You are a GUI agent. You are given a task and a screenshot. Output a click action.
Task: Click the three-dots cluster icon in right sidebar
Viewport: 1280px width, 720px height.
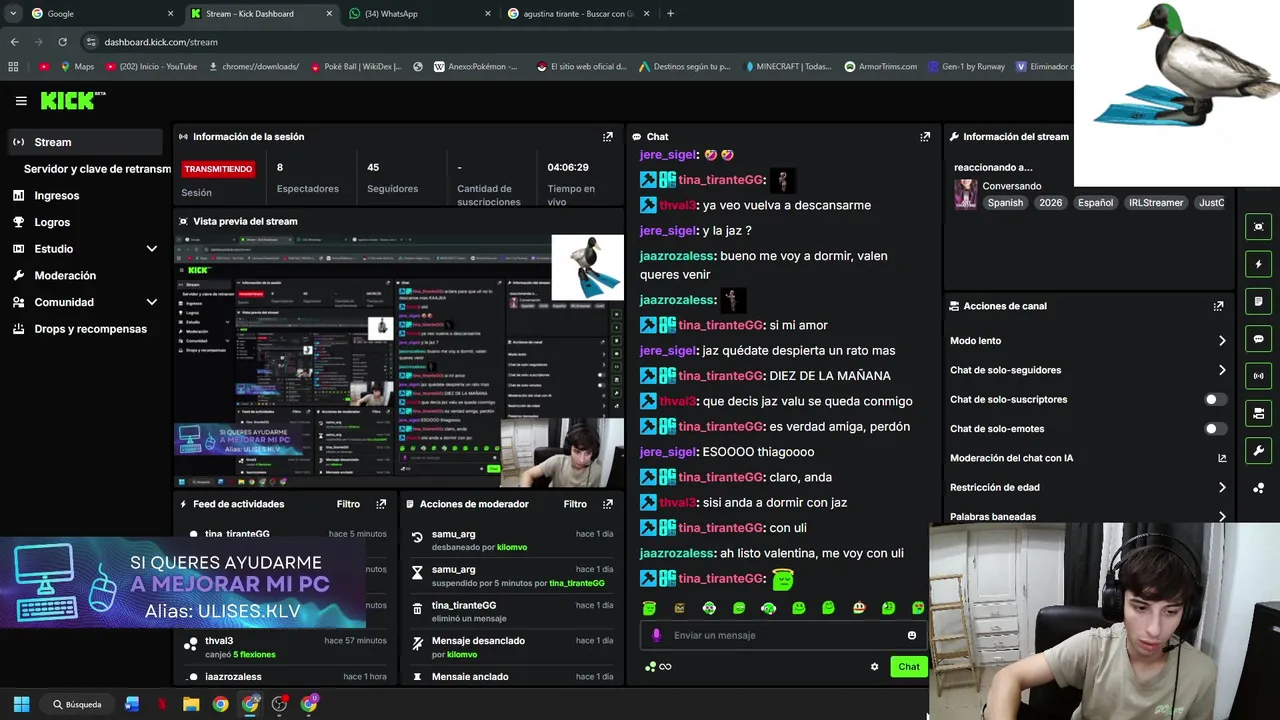tap(1259, 488)
